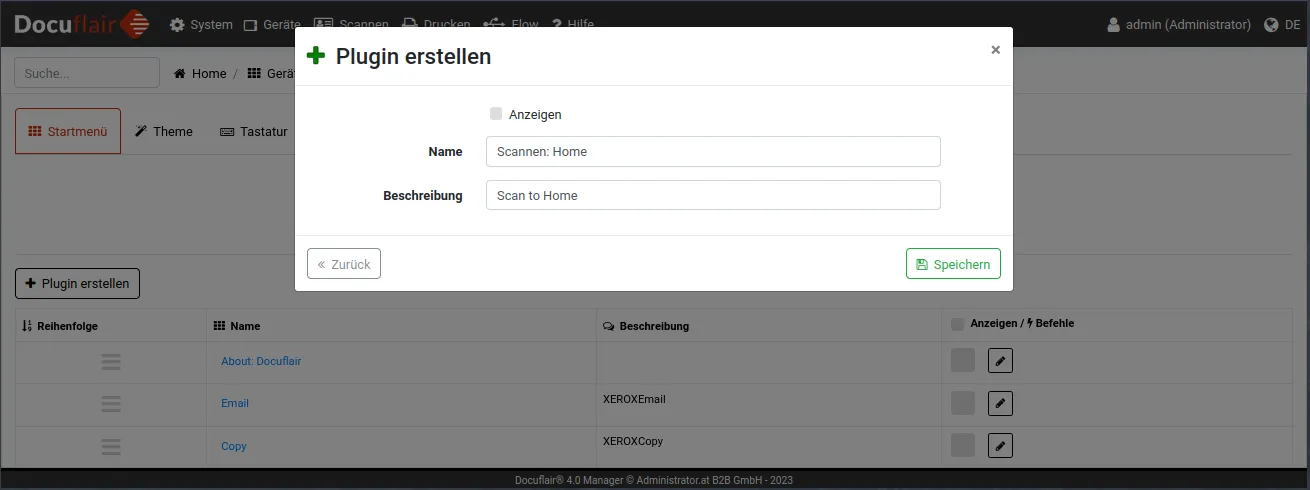Expand the admin (Administrator) user menu
This screenshot has height=490, width=1310.
tap(1179, 25)
